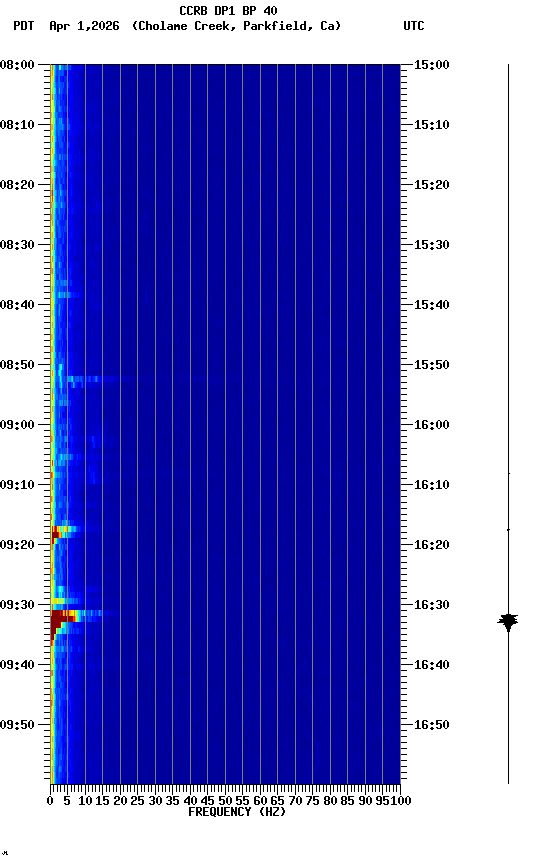Click the 09:50 PDT time label
Screen dimensions: 552x864
pos(17,725)
